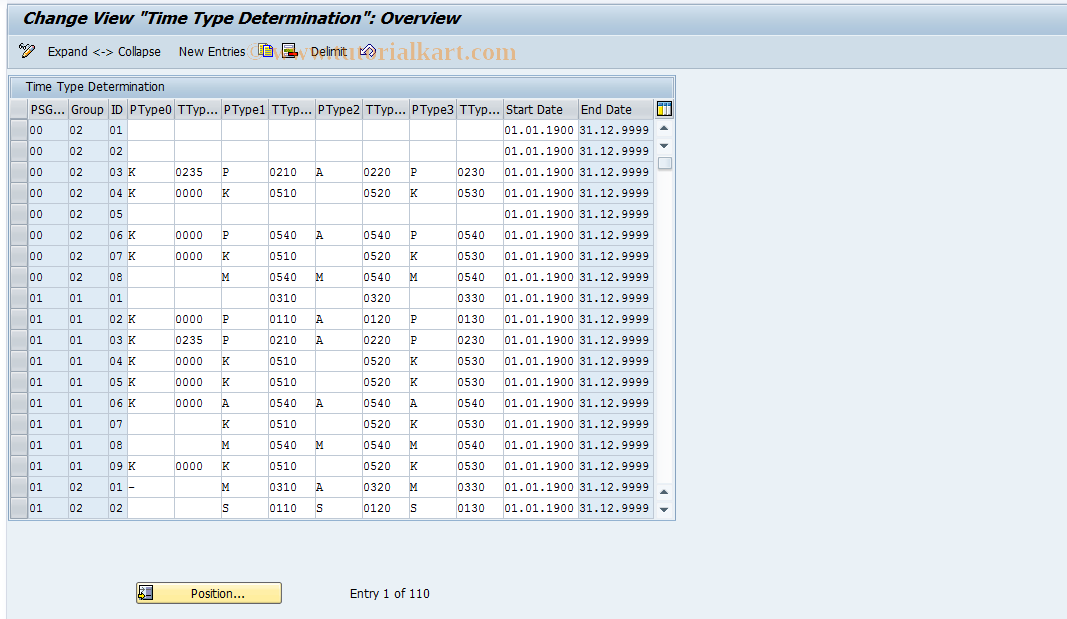
Task: Click the Group column header
Action: (88, 109)
